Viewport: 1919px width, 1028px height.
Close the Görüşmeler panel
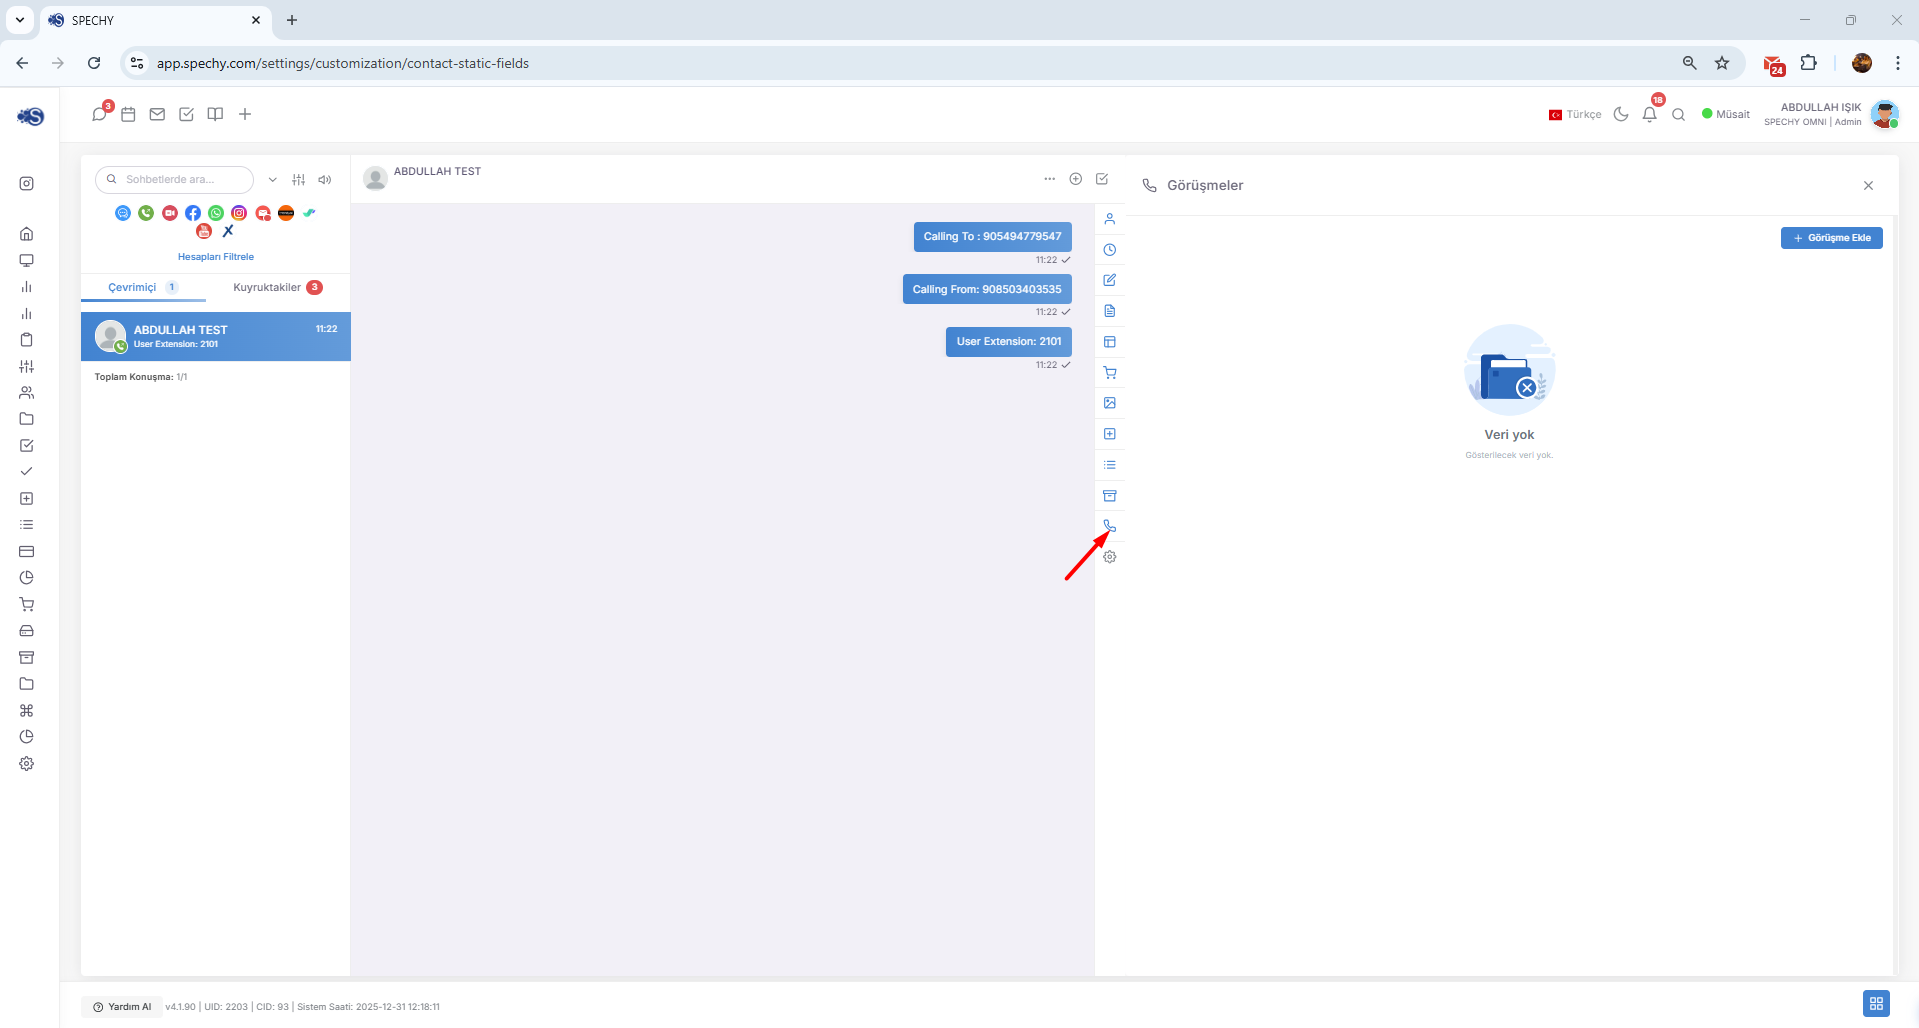[1868, 186]
